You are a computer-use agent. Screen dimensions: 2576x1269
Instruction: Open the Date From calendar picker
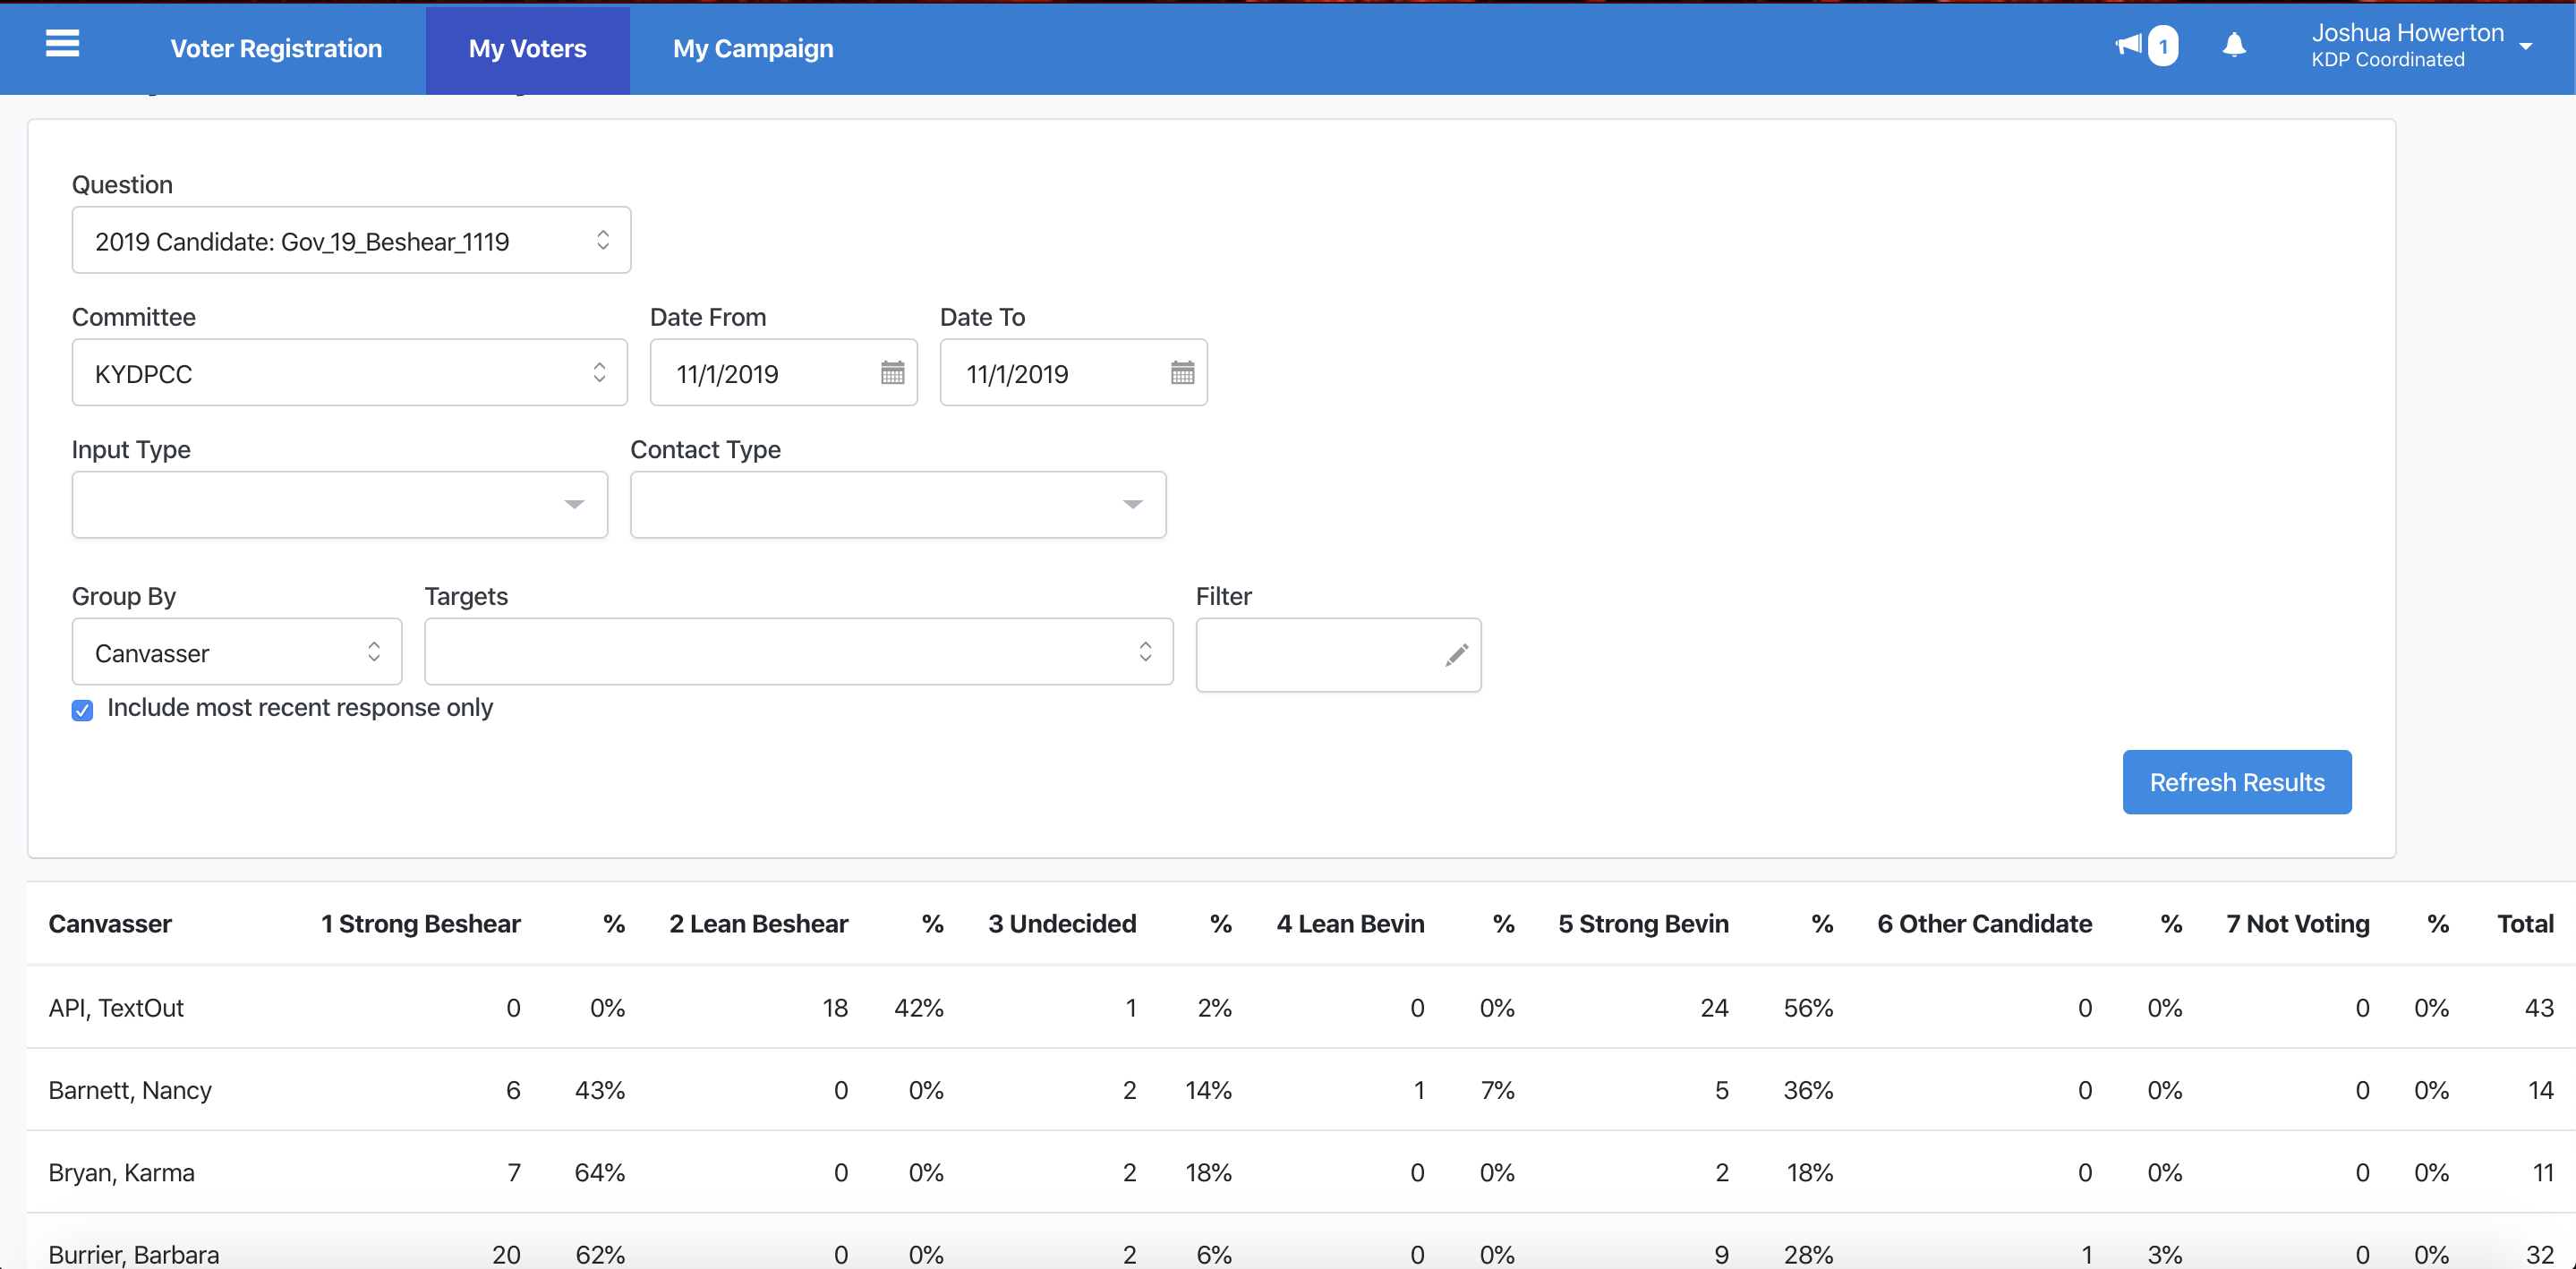[x=892, y=373]
